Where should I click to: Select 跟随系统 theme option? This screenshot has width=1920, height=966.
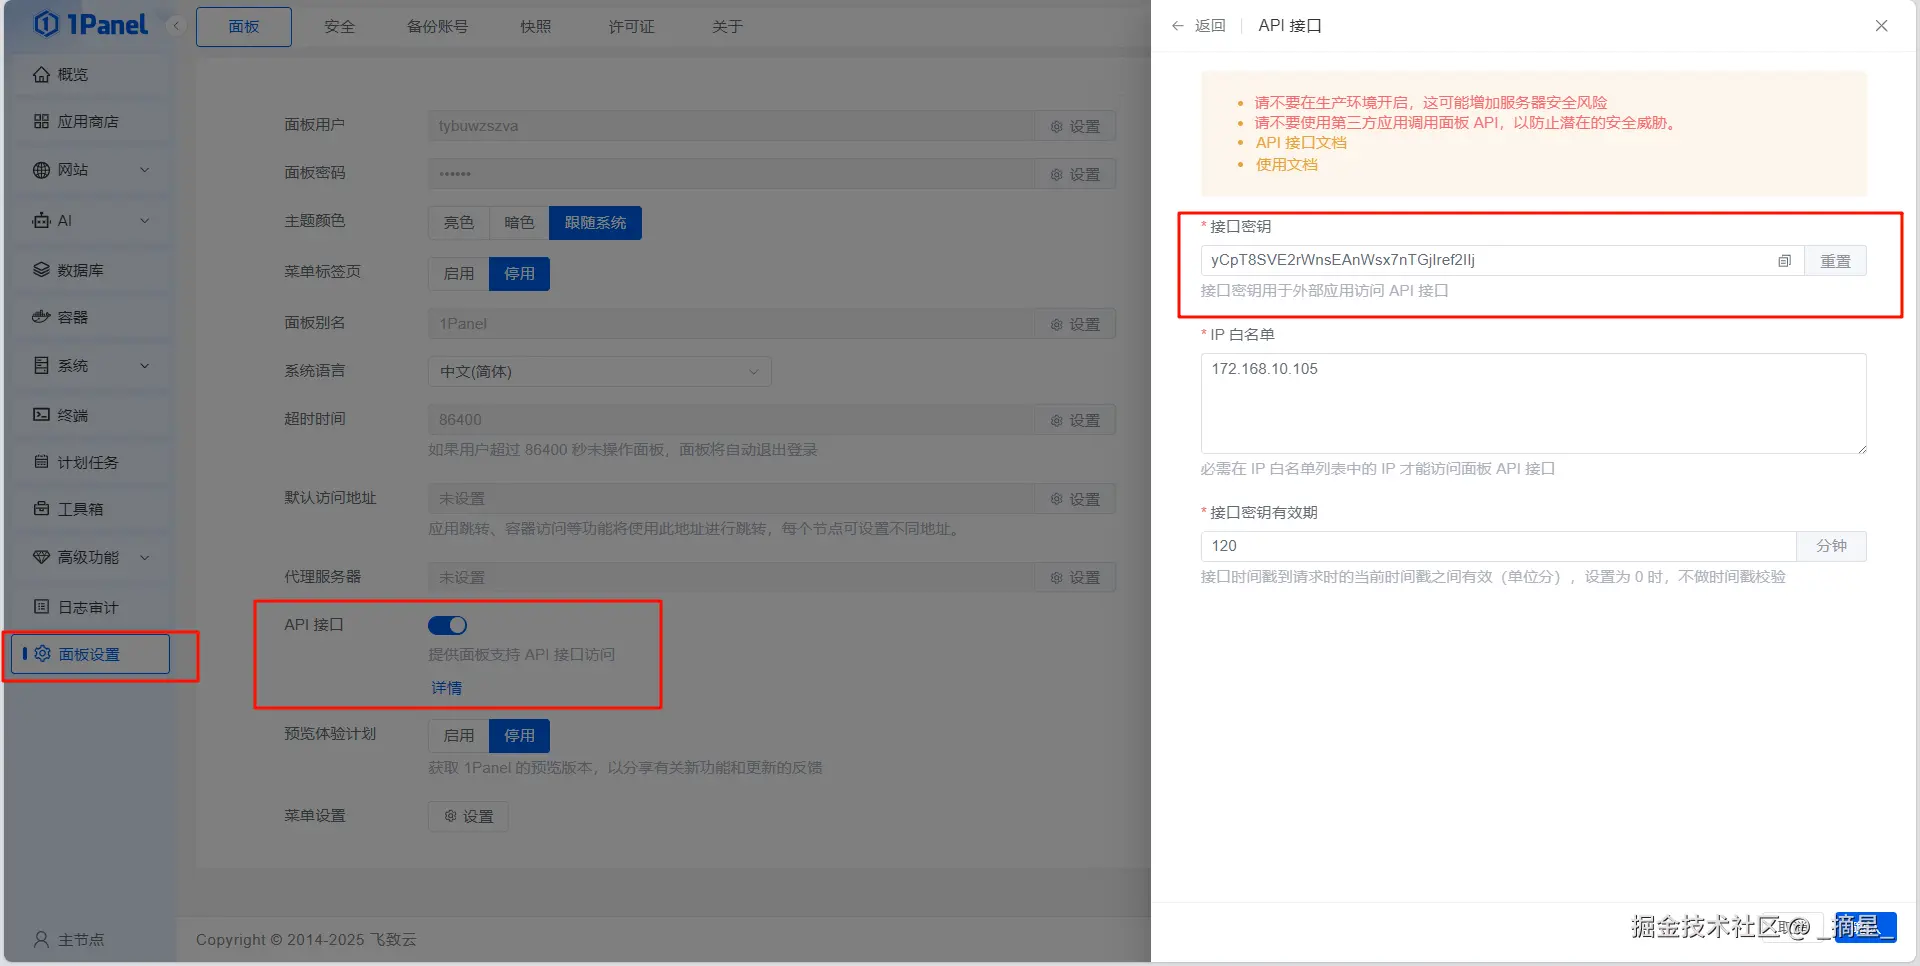pyautogui.click(x=595, y=223)
